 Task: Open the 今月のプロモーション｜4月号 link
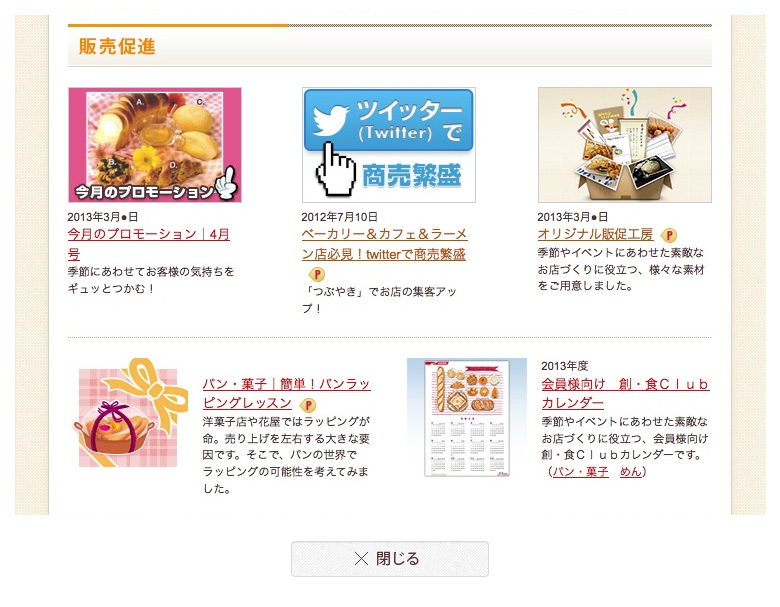[148, 244]
